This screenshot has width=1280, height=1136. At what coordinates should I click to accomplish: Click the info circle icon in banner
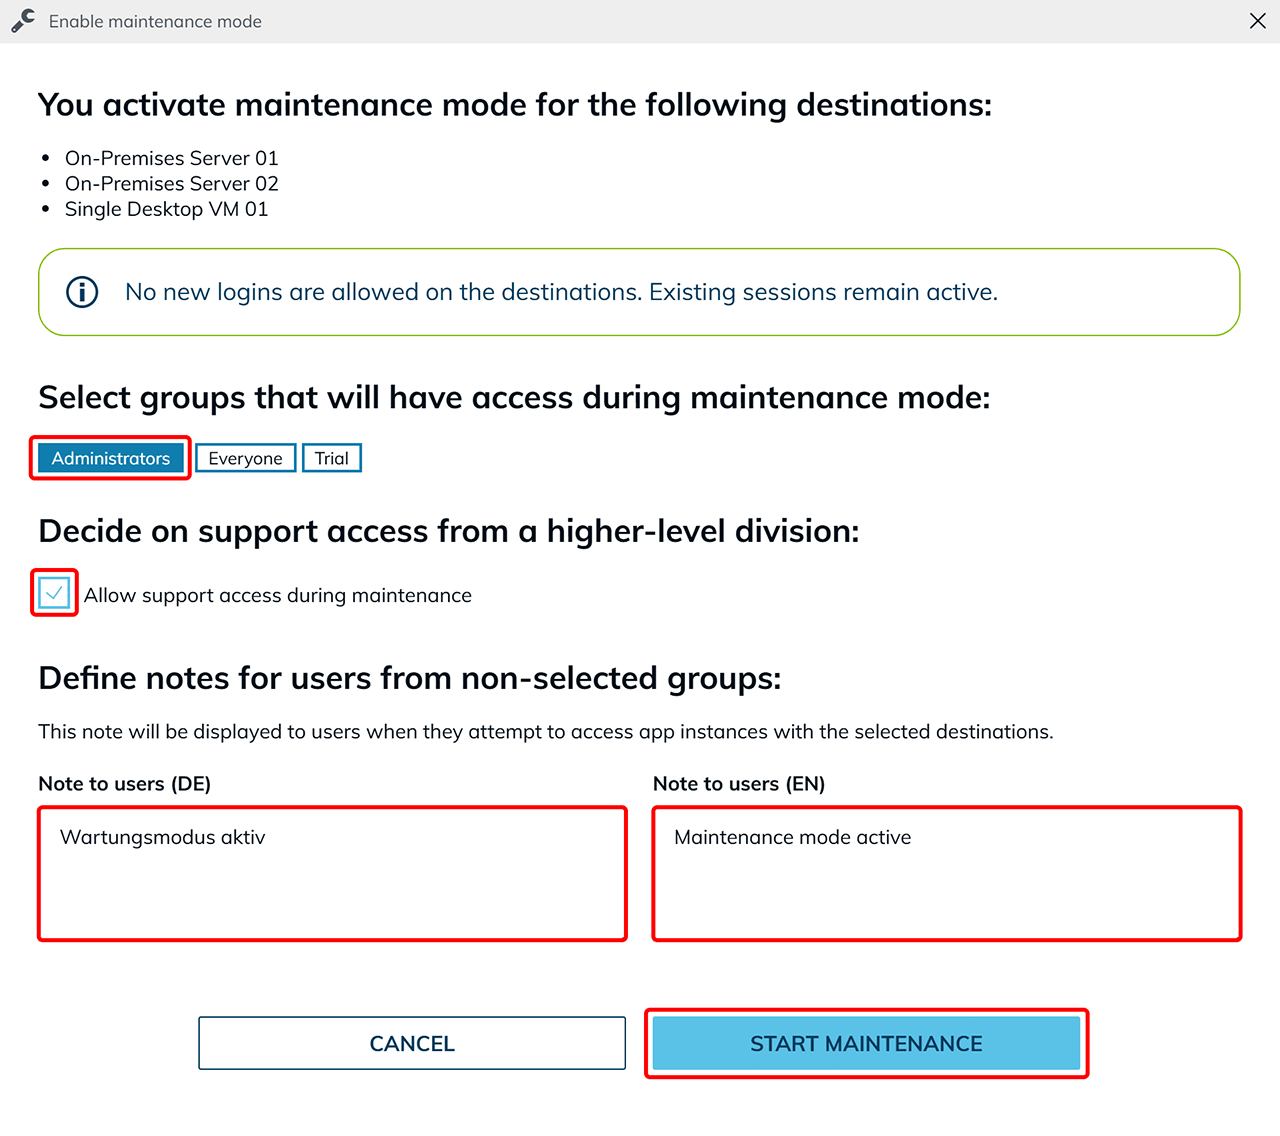click(x=82, y=292)
